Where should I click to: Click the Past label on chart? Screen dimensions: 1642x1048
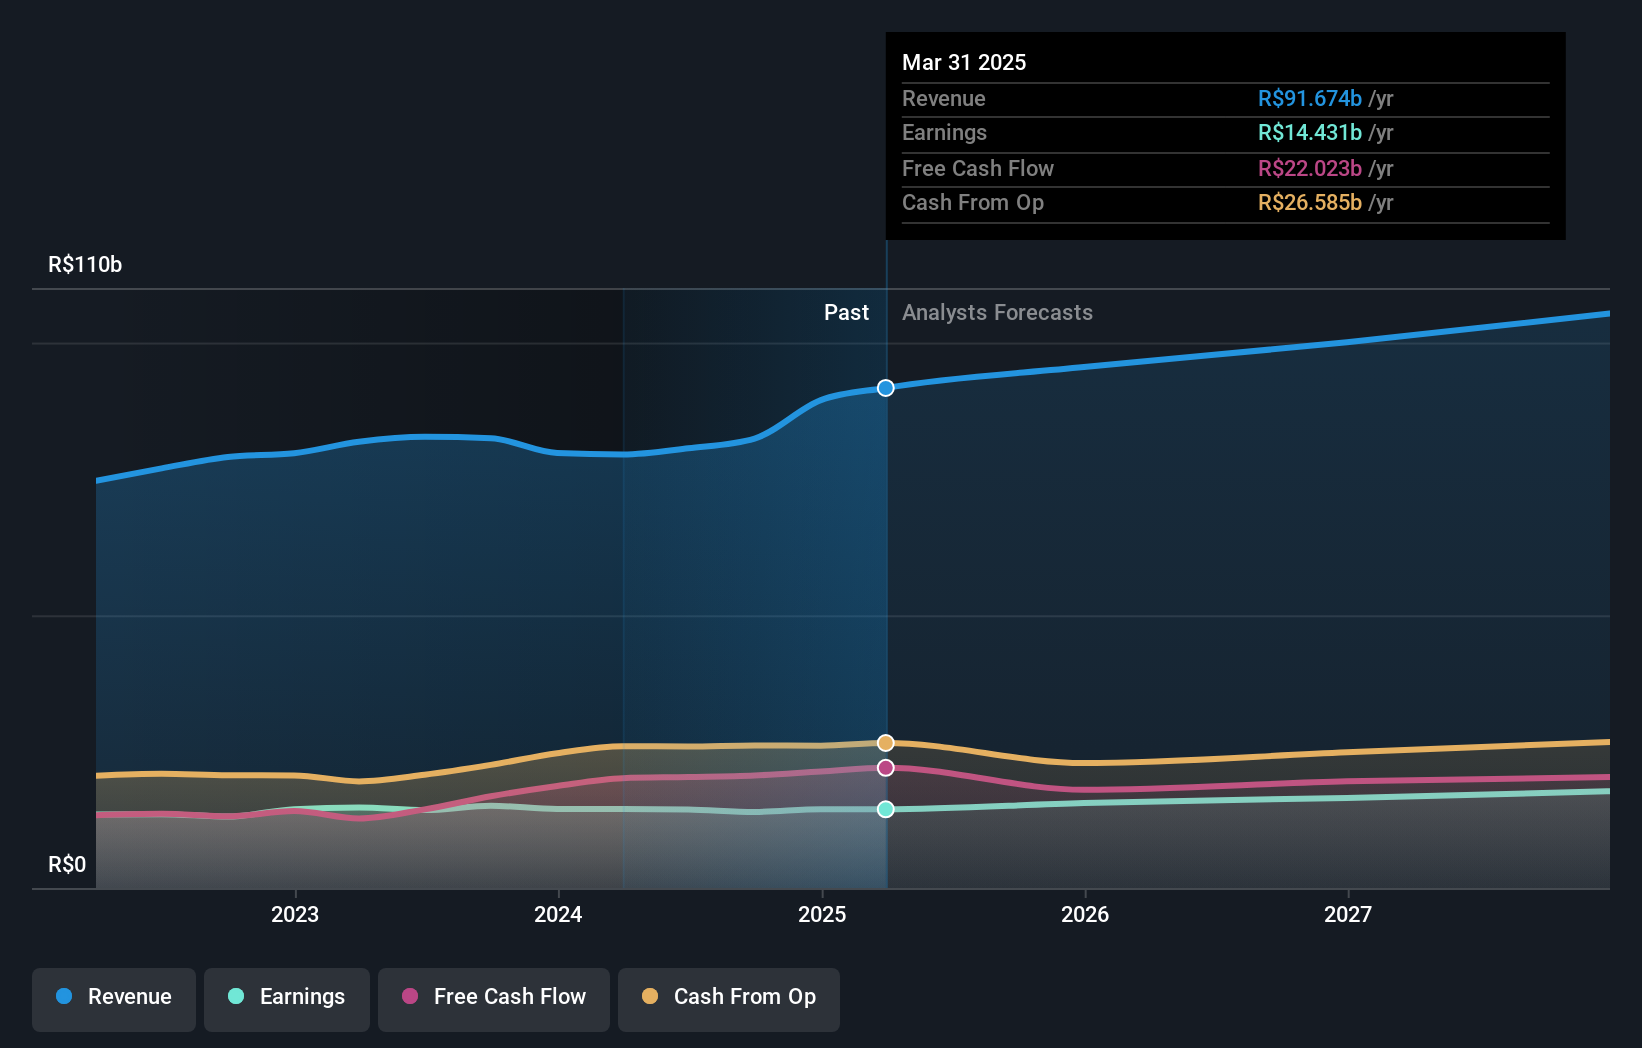click(846, 312)
